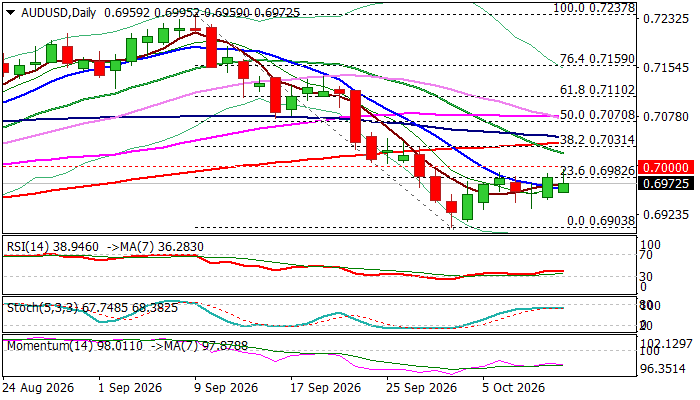700x400 pixels.
Task: Click the 24 Aug 2026 date label
Action: (x=38, y=388)
